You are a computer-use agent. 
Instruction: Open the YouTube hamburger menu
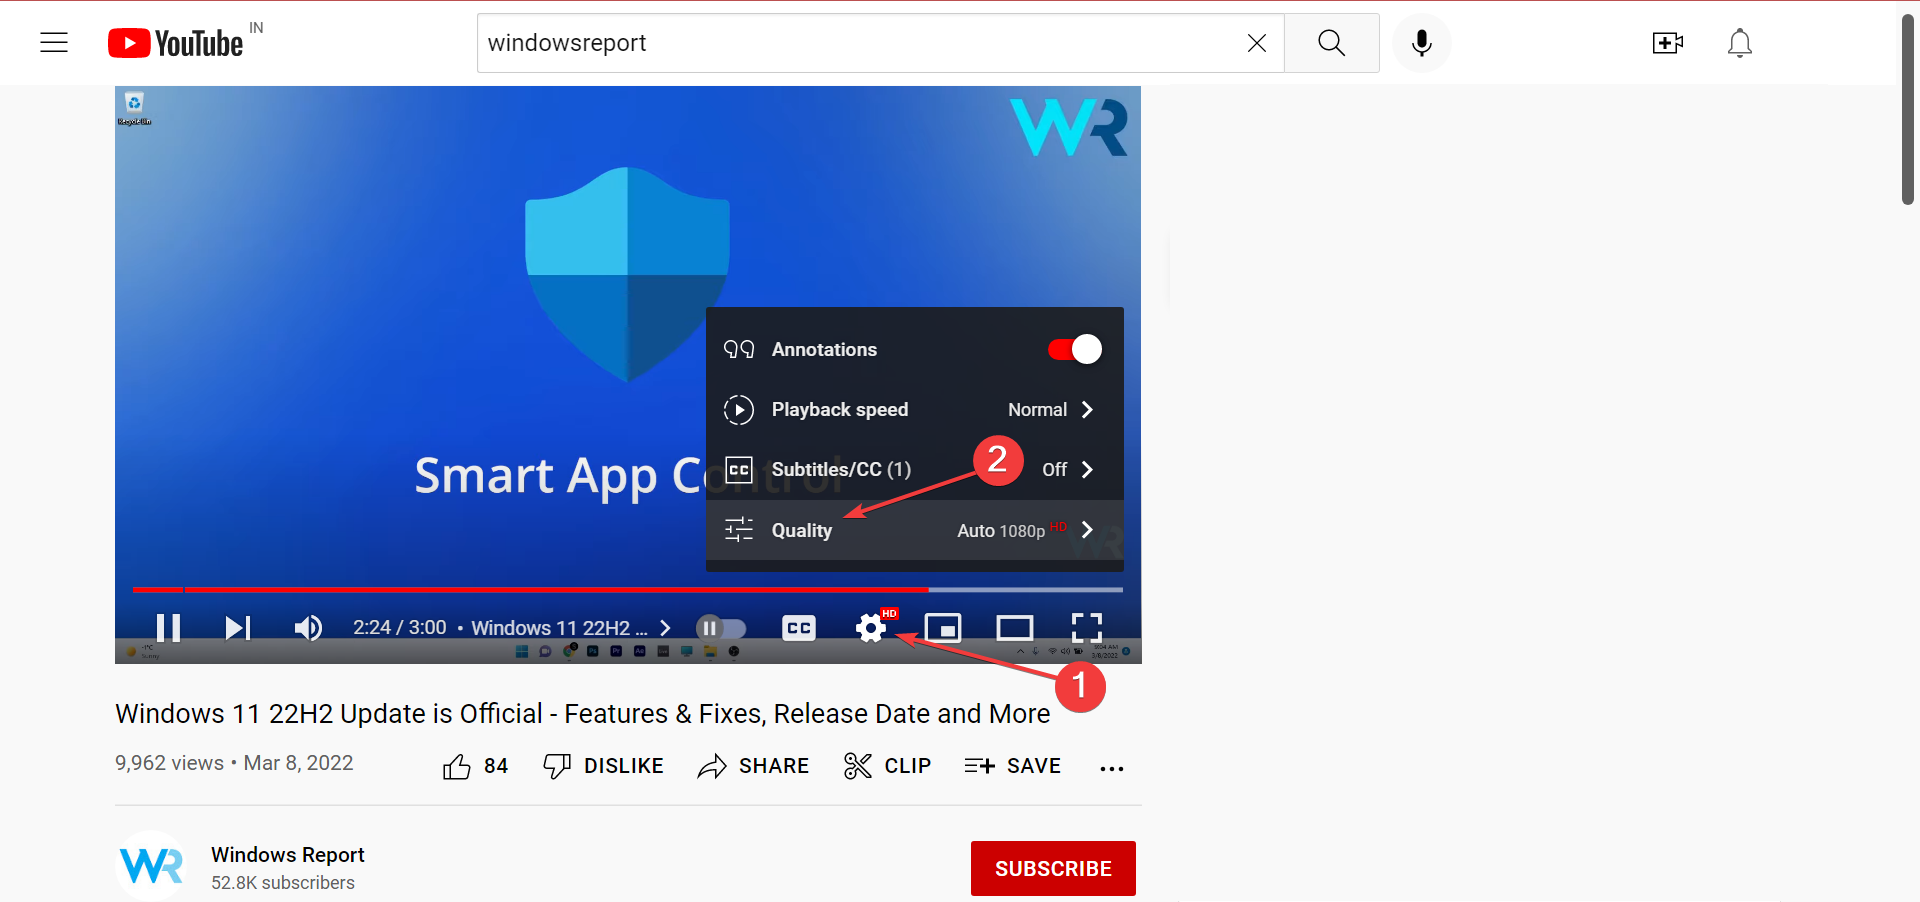point(53,42)
